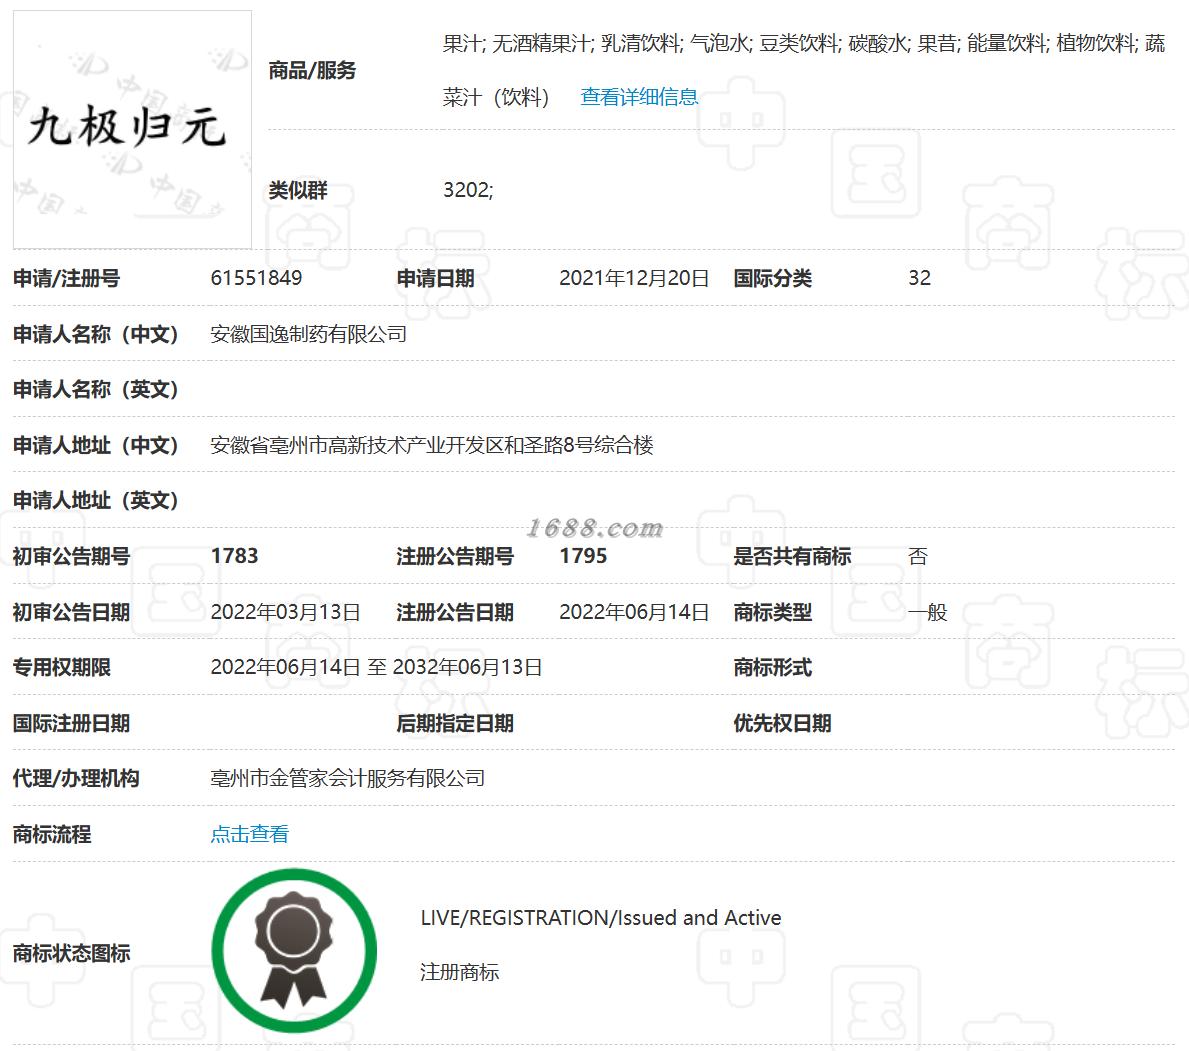Screen dimensions: 1189x1051
Task: Select agency name 亳州市金管家会计服务有限公司
Action: pos(347,778)
